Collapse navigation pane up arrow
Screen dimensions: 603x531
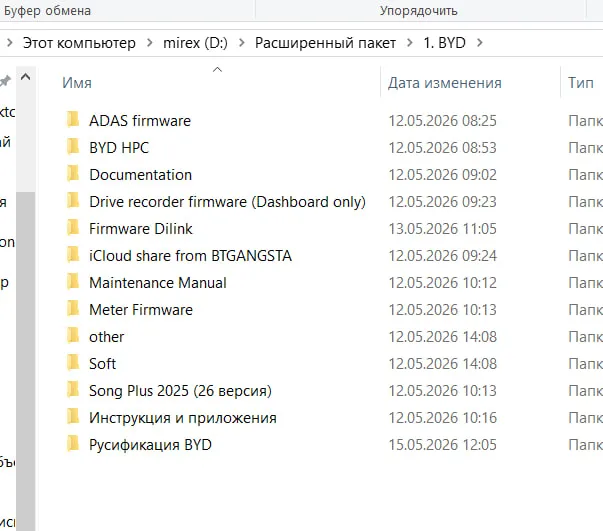tap(25, 77)
